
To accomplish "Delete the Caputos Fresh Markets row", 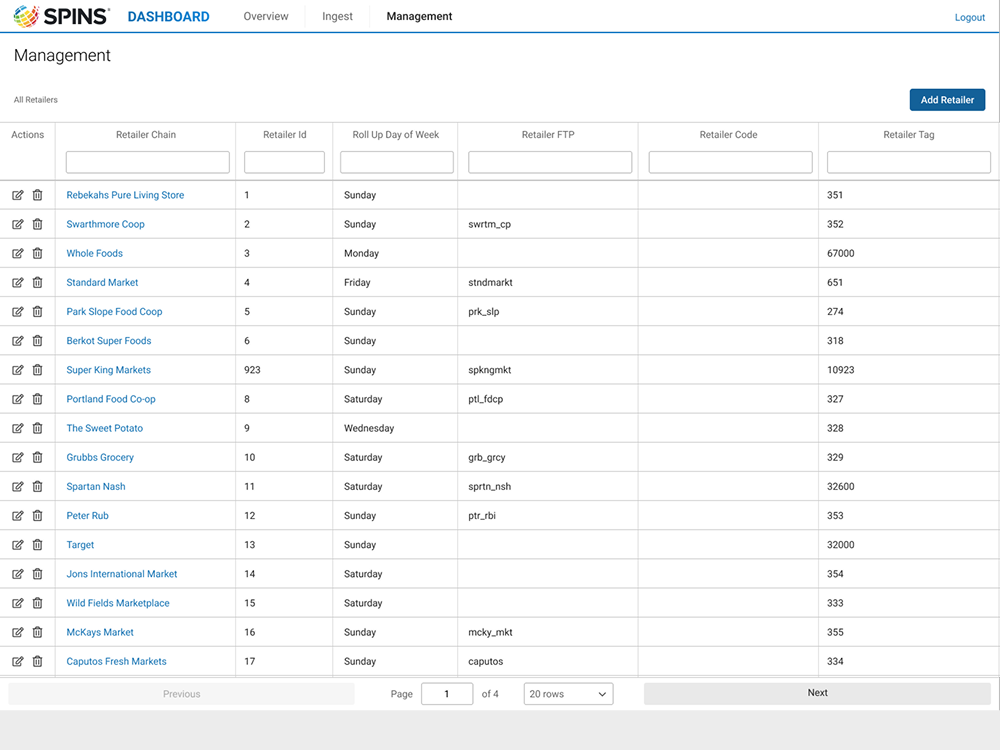I will point(38,661).
